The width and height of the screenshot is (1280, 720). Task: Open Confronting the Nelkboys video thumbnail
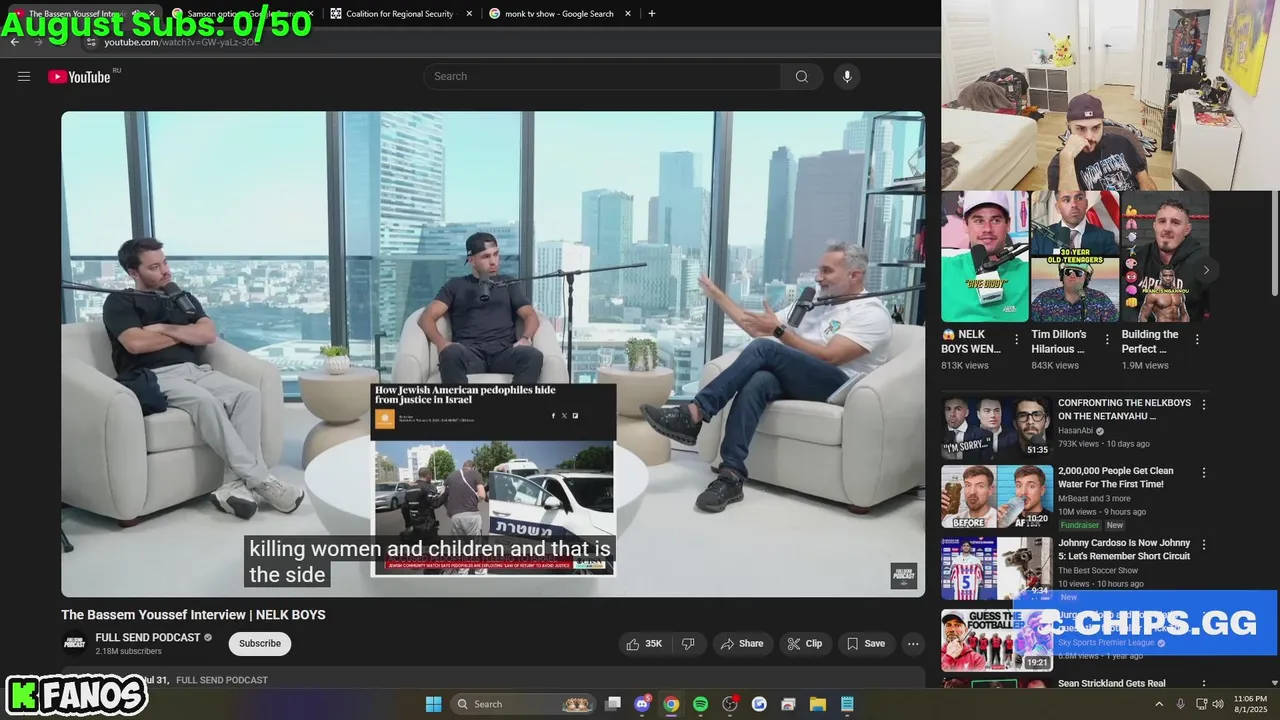(996, 428)
